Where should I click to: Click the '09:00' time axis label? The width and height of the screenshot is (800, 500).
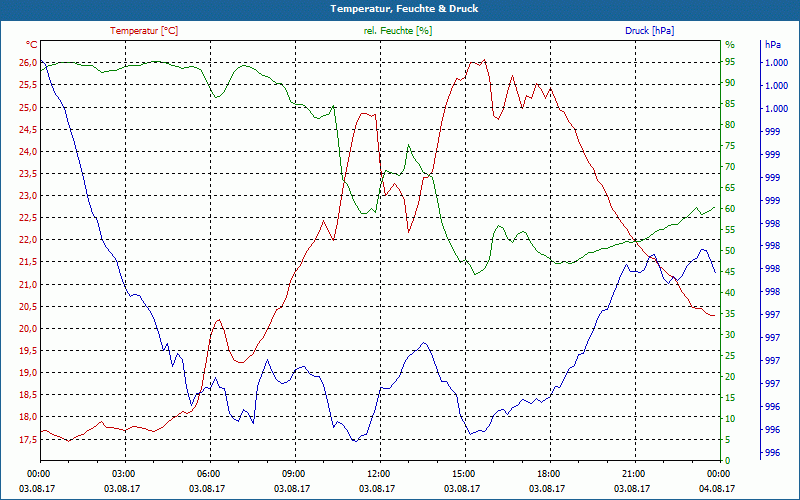click(295, 473)
